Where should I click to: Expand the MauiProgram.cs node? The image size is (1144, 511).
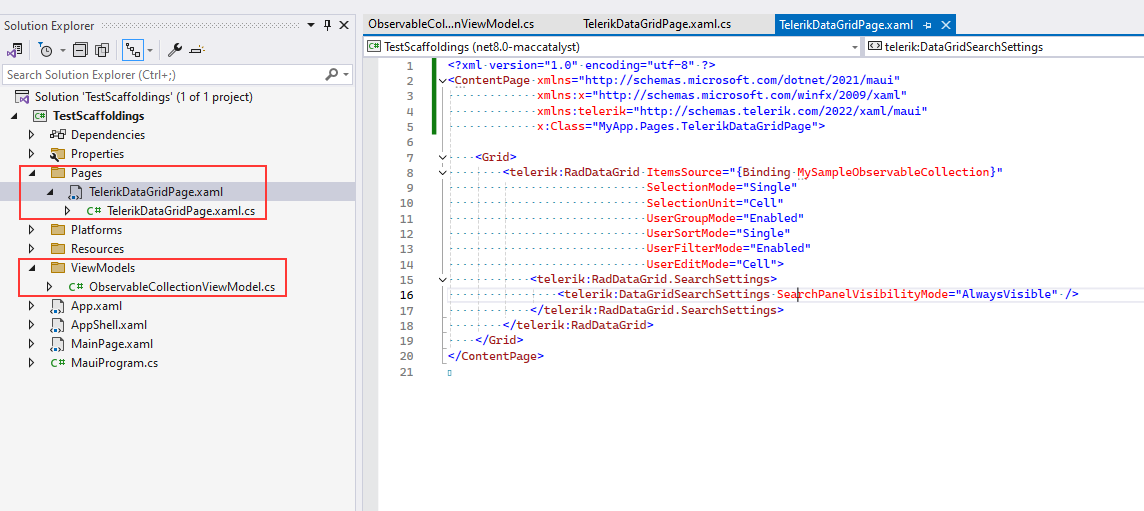(32, 363)
